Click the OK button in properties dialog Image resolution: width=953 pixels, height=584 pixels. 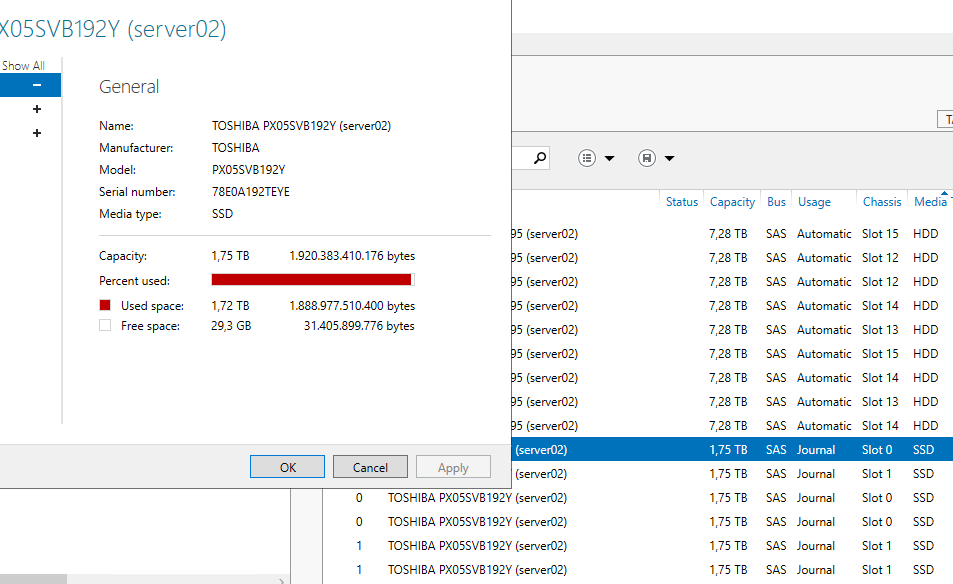click(287, 467)
